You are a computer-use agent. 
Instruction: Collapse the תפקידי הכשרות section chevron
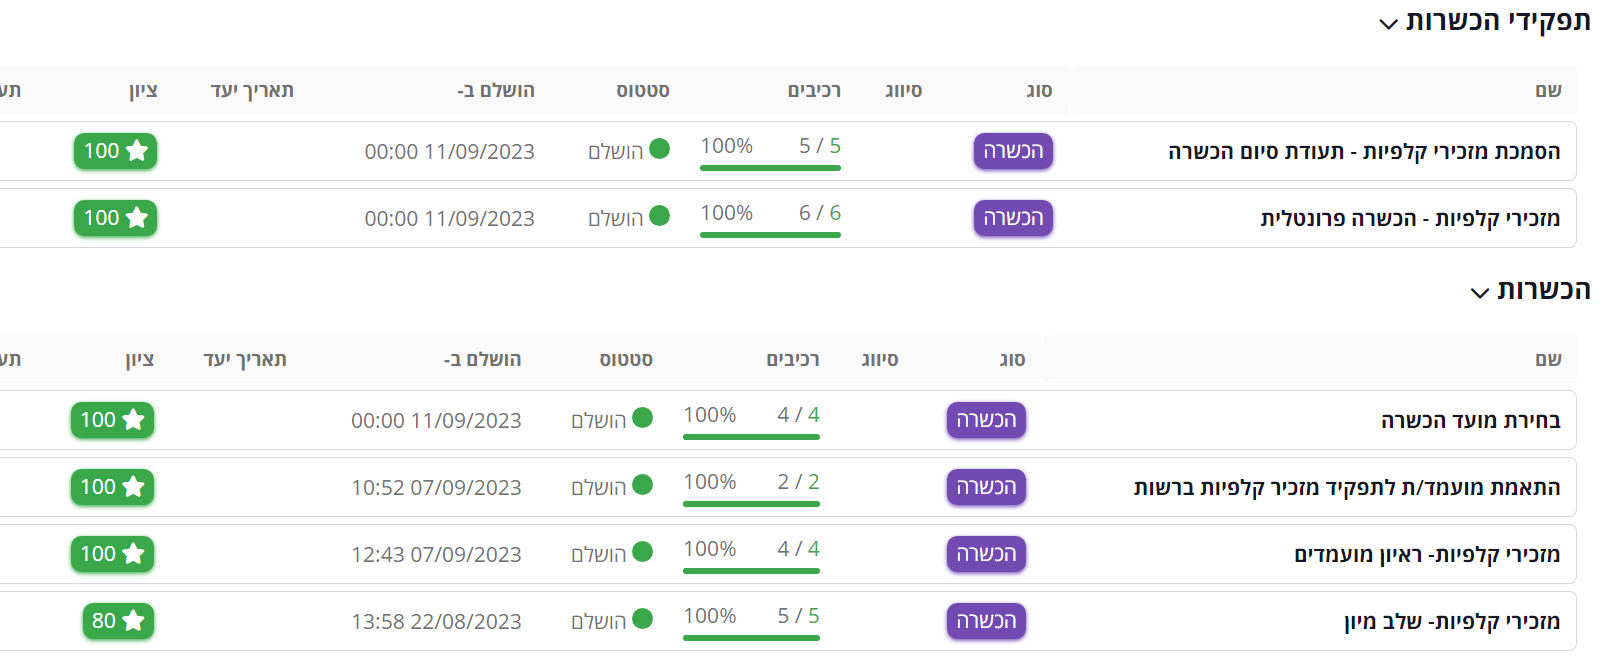[1388, 24]
